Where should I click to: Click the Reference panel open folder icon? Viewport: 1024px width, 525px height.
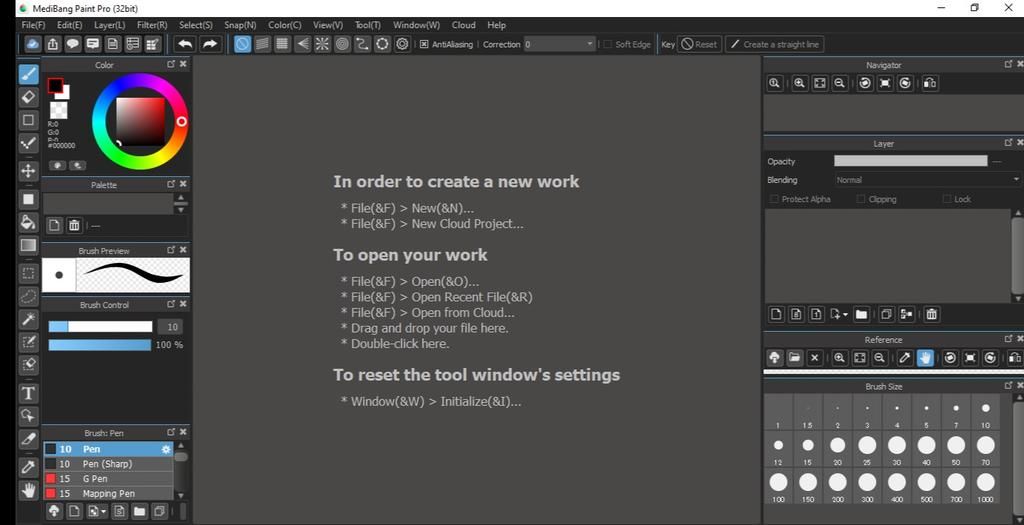pos(794,358)
